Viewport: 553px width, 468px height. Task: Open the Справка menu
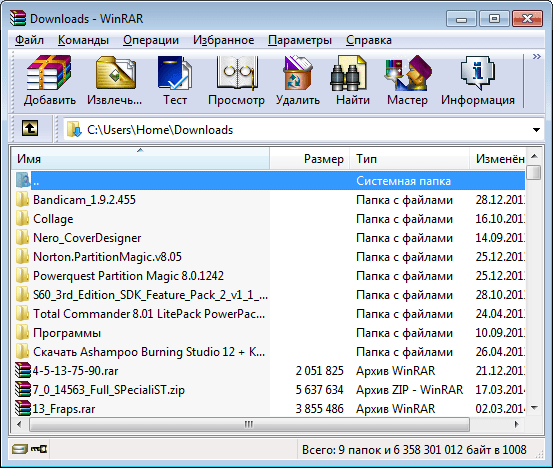[x=369, y=40]
